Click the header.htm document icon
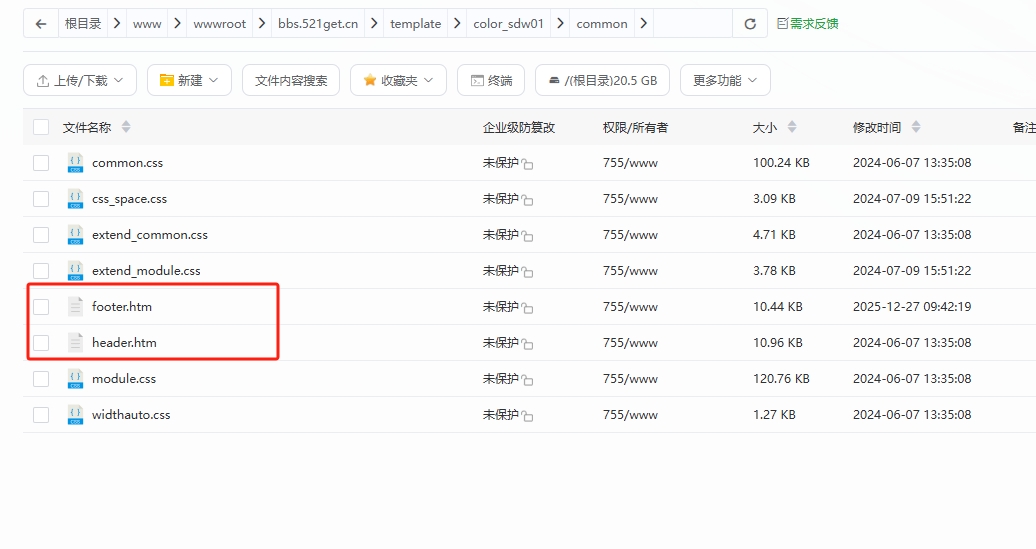The image size is (1036, 549). click(75, 343)
